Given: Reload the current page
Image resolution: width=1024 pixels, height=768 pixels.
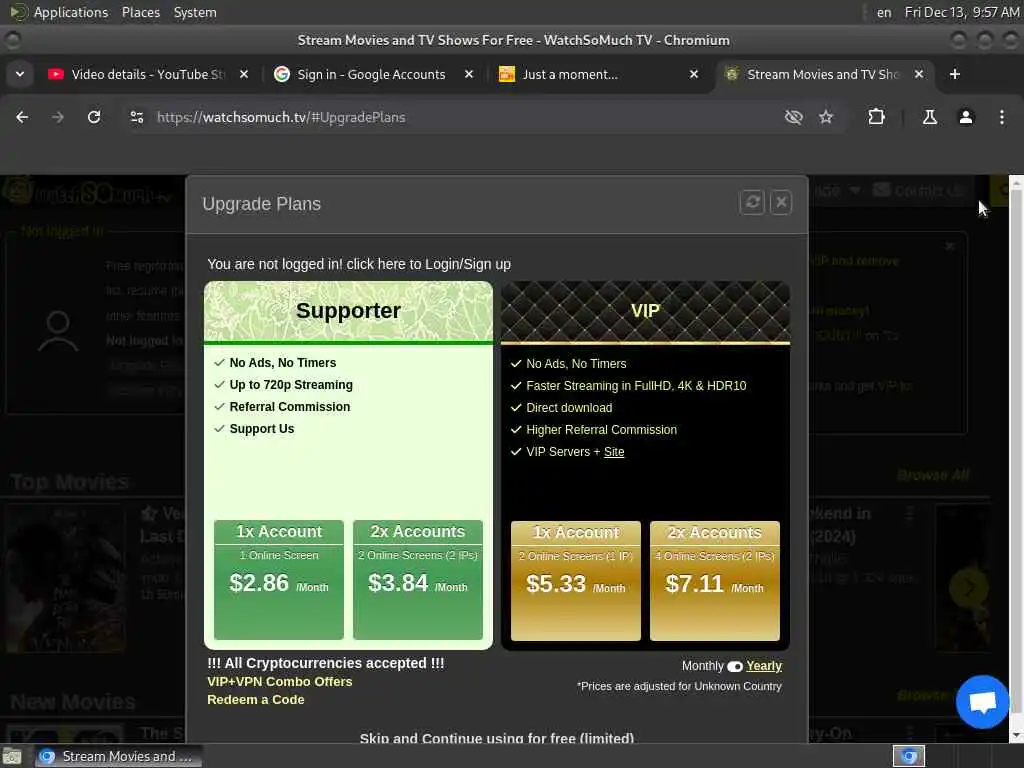Looking at the screenshot, I should click(x=94, y=117).
